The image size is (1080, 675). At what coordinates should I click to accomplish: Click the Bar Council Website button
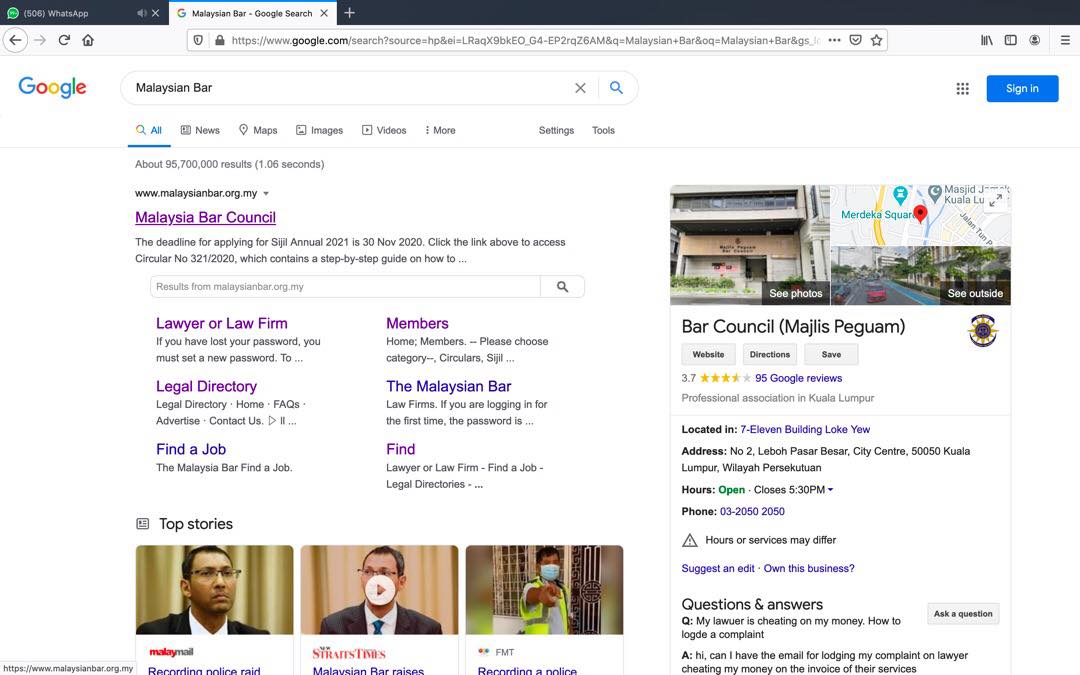pos(708,354)
